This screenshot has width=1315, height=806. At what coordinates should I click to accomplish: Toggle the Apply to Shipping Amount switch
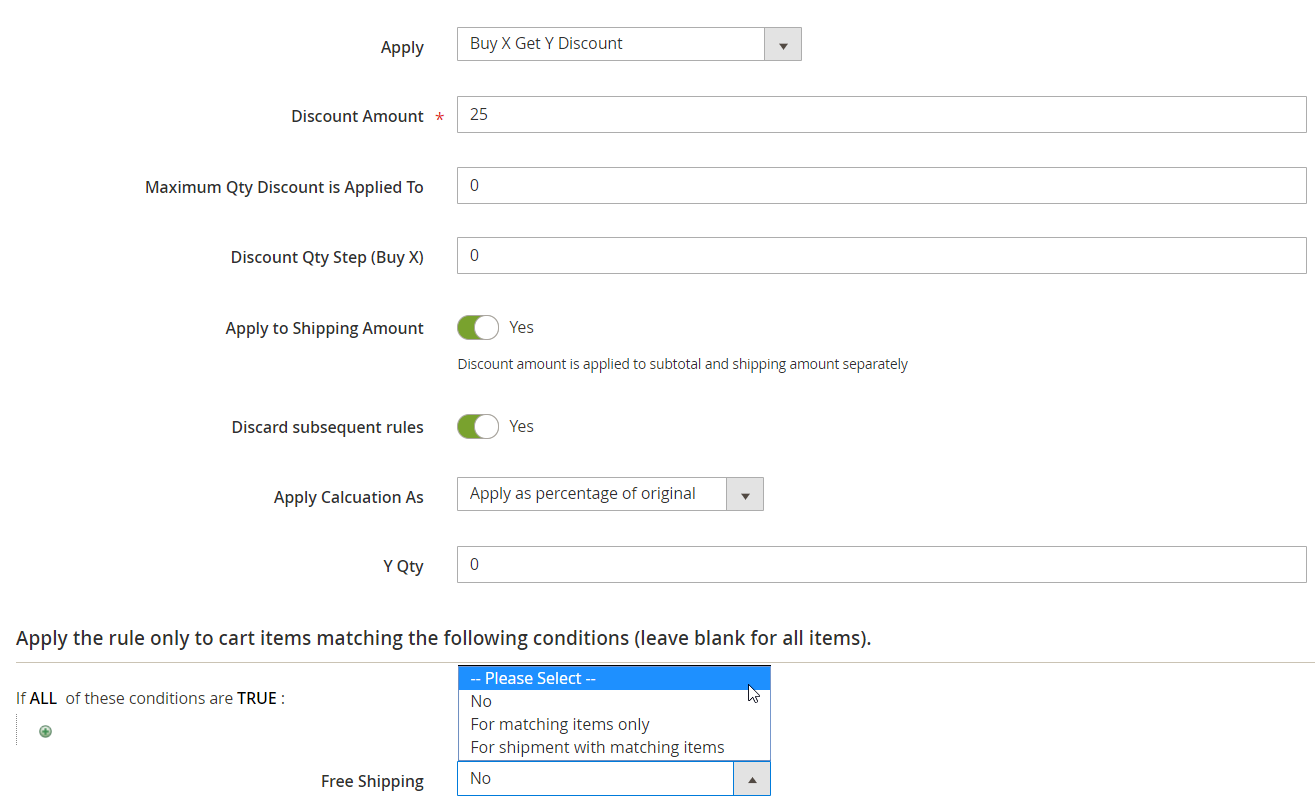(478, 328)
